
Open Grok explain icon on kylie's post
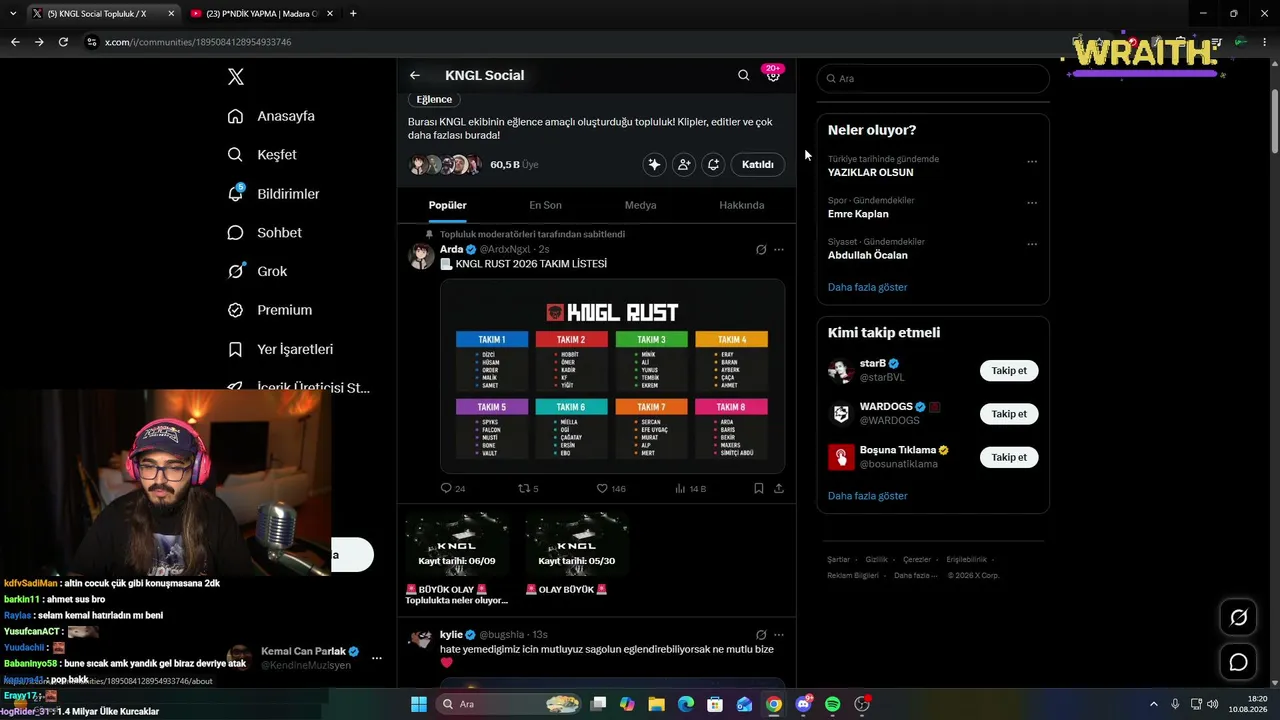tap(761, 635)
